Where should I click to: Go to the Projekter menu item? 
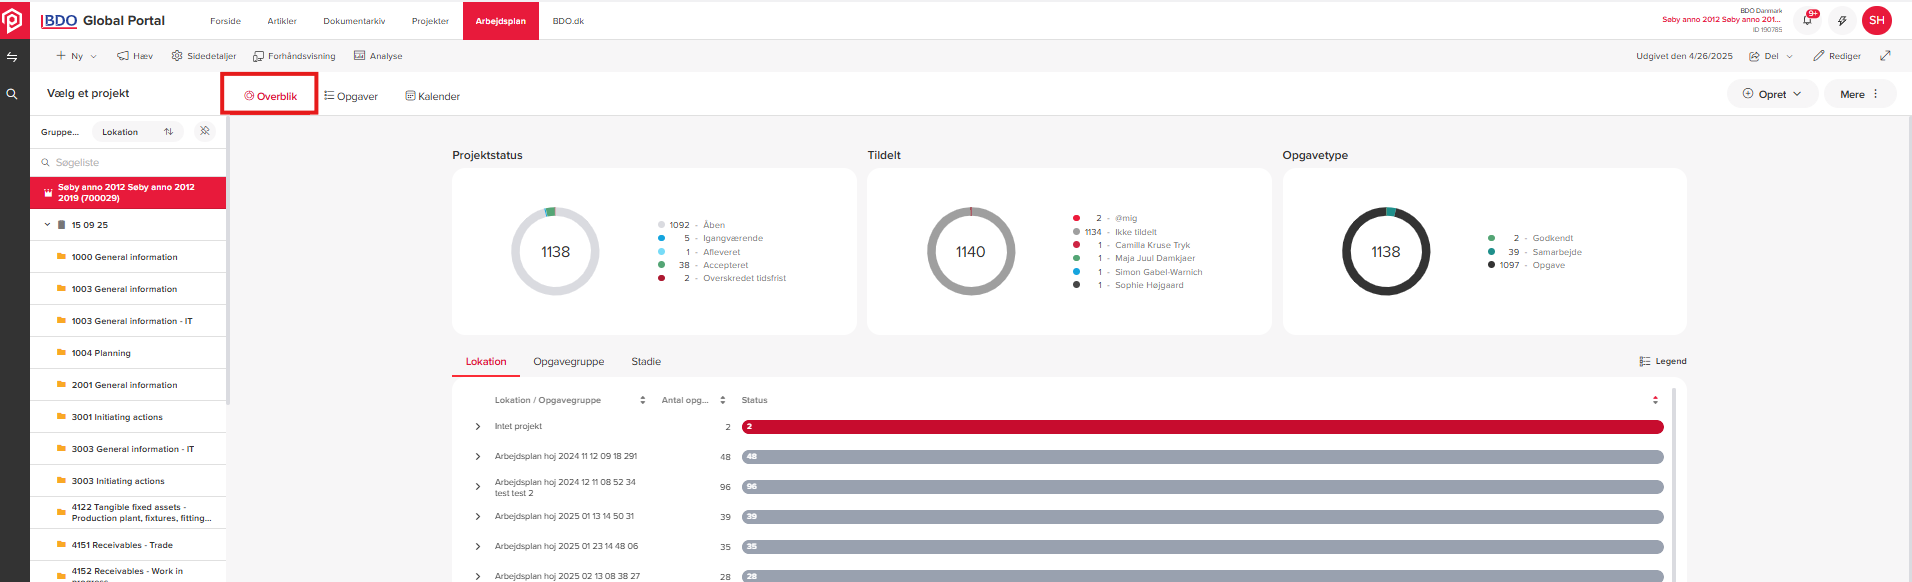430,21
